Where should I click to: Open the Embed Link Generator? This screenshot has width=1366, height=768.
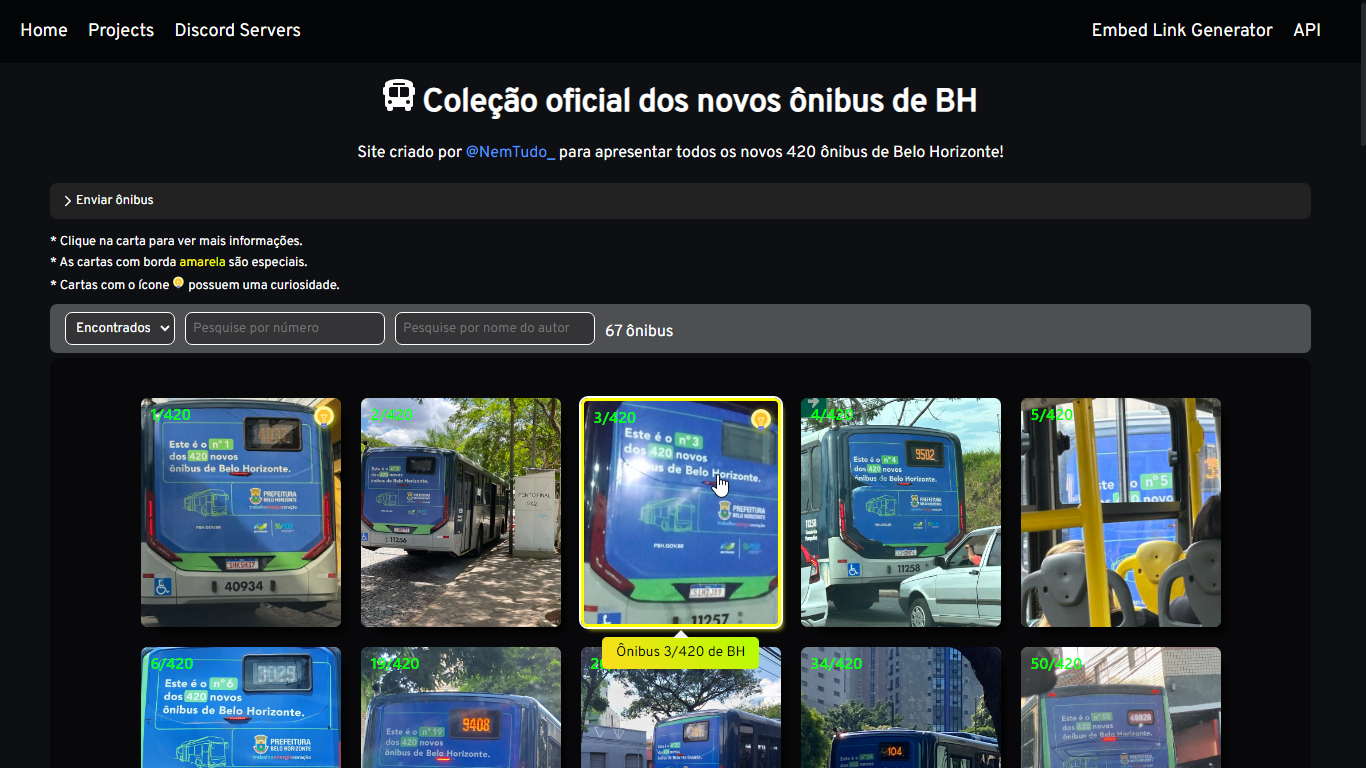click(1182, 30)
